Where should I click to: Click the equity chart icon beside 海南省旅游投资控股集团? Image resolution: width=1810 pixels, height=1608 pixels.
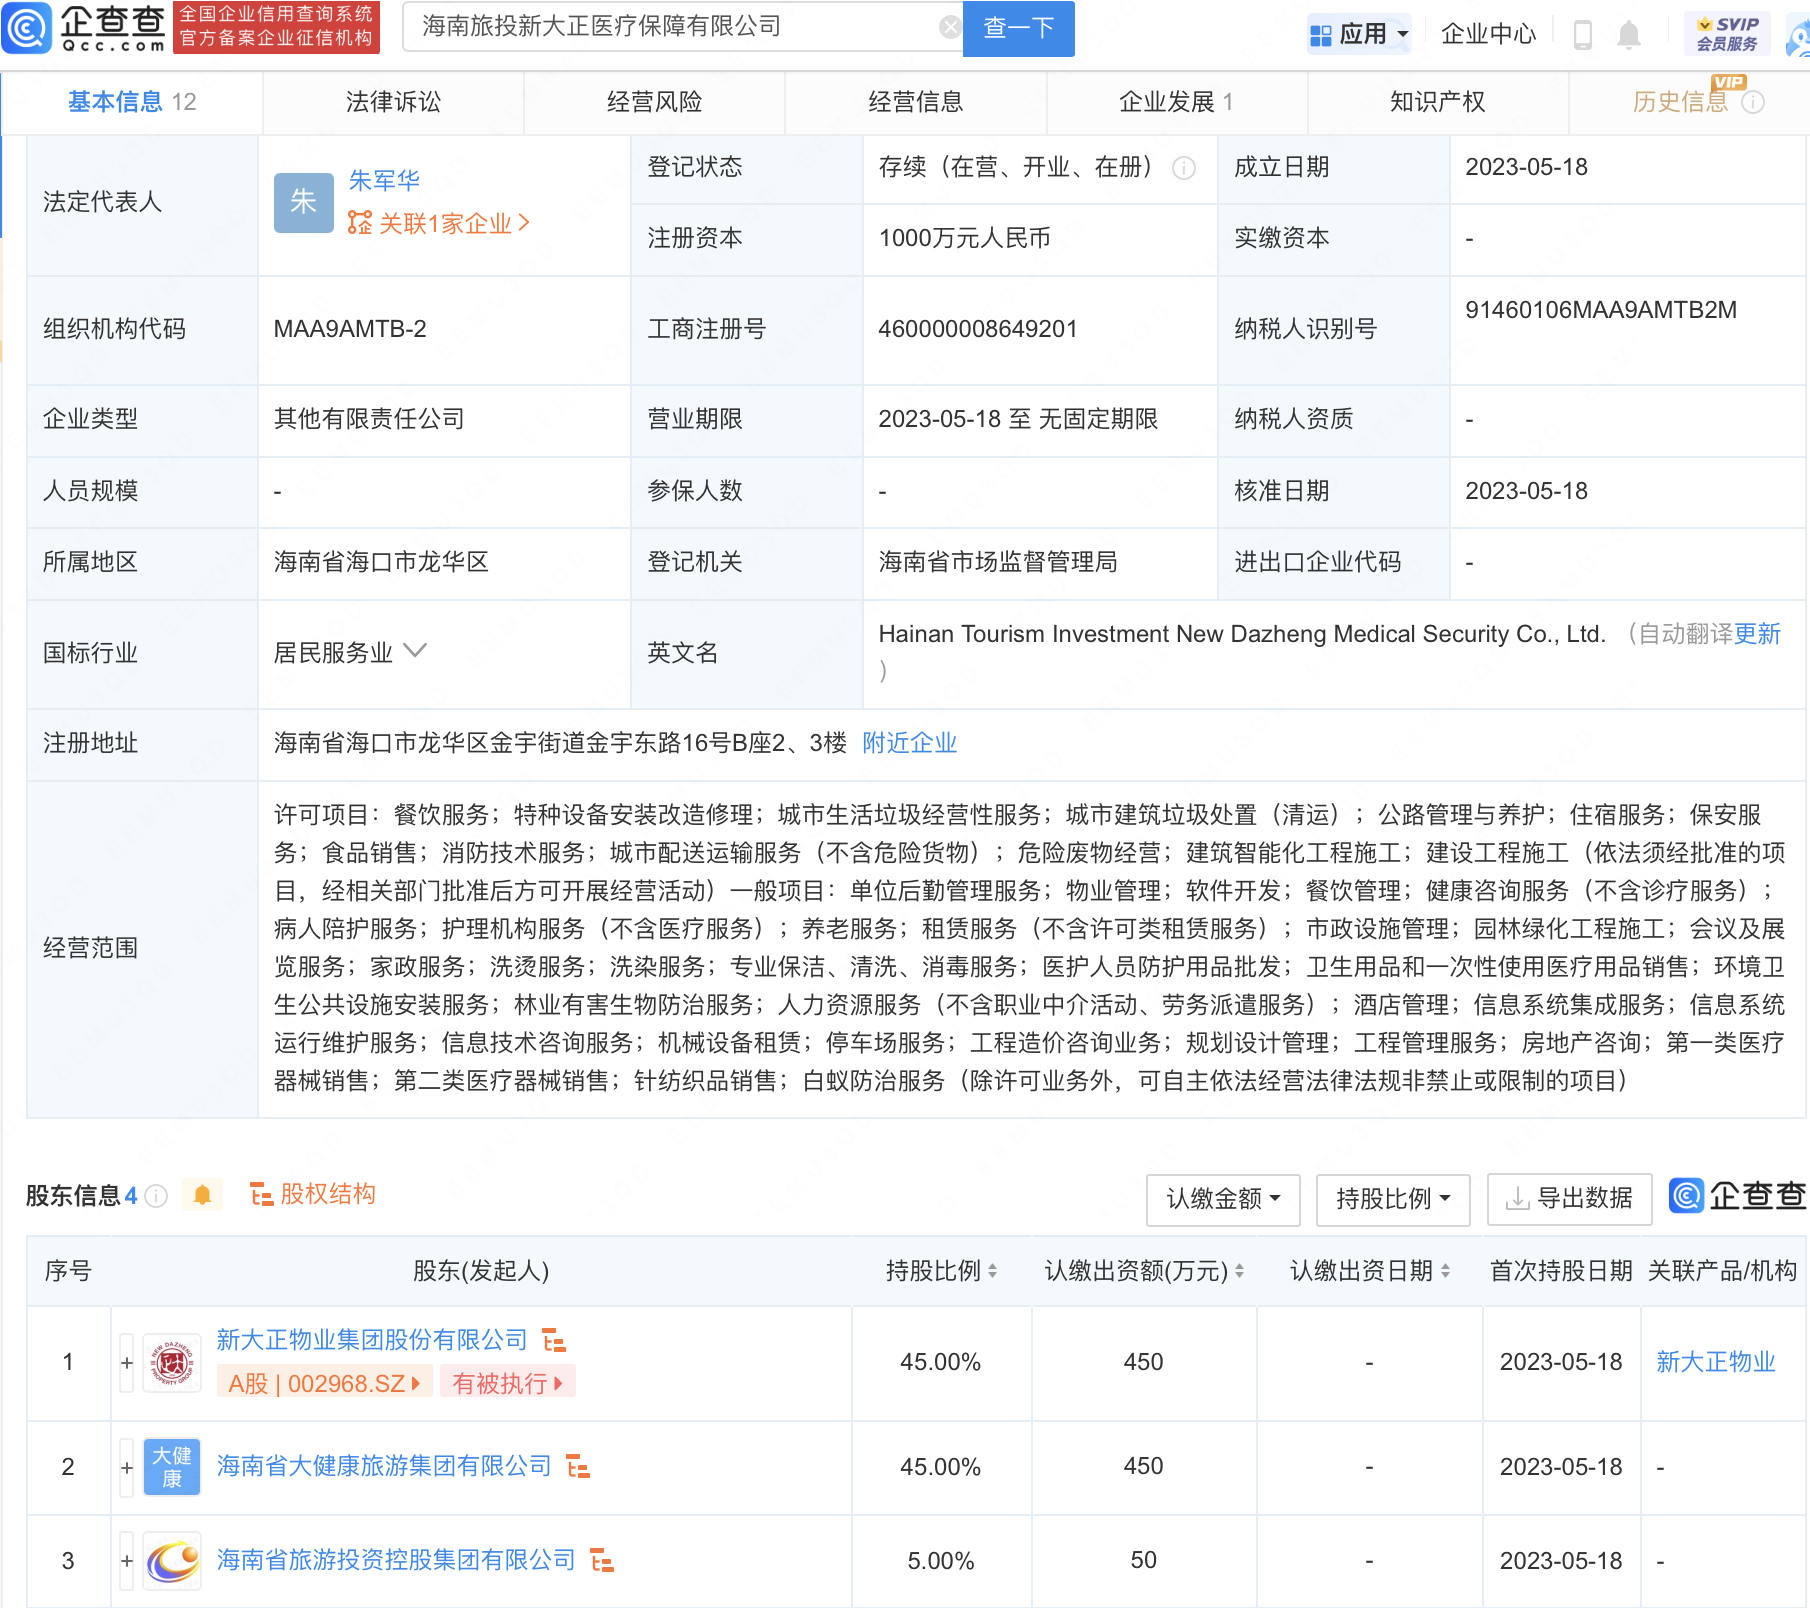coord(601,1559)
